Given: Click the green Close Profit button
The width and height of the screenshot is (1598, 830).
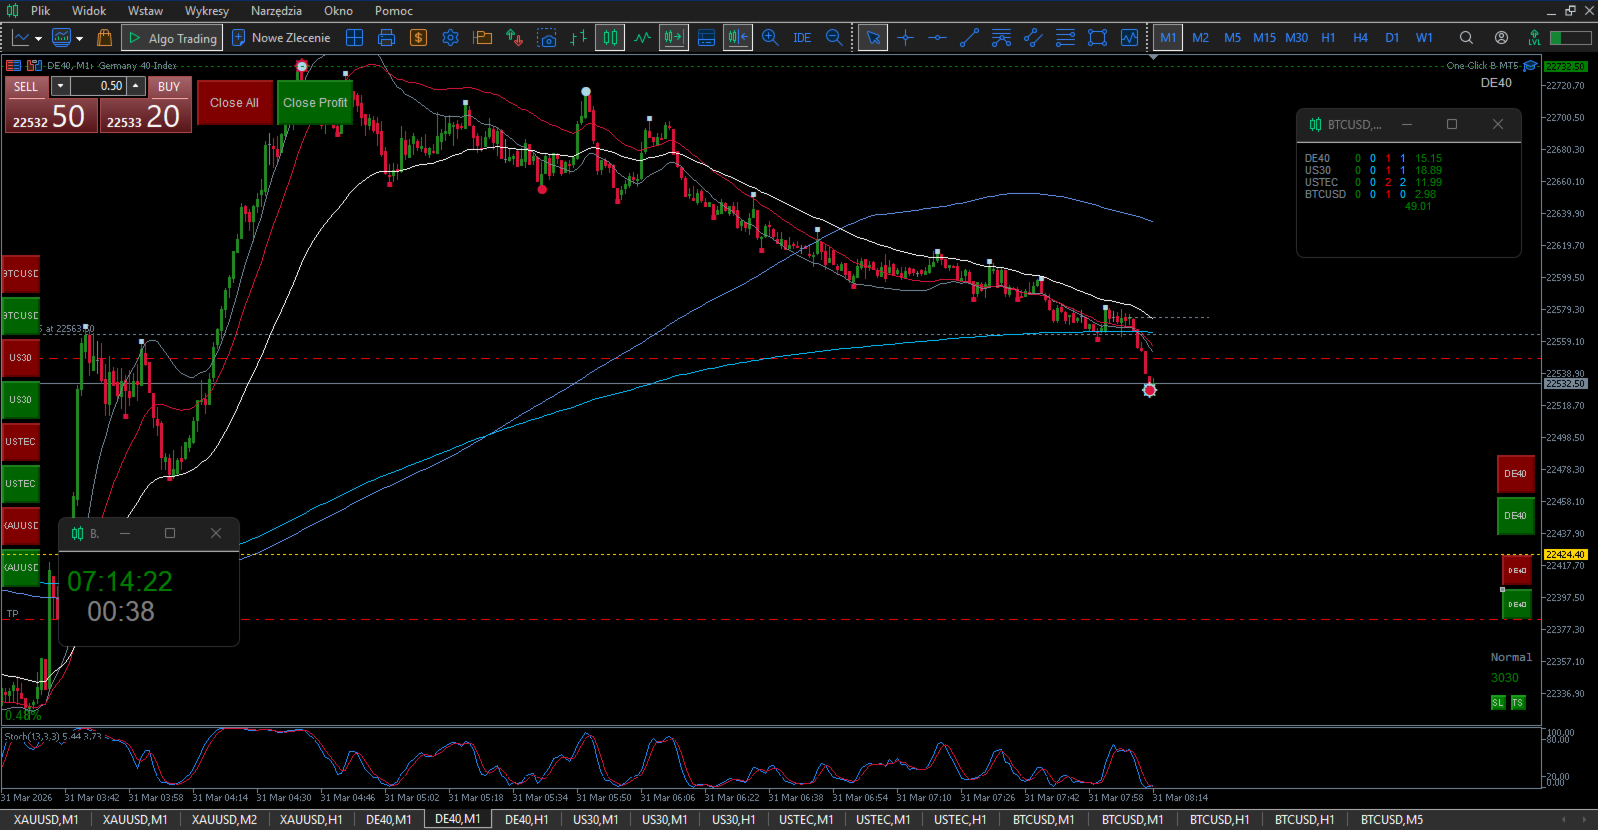Looking at the screenshot, I should (315, 103).
